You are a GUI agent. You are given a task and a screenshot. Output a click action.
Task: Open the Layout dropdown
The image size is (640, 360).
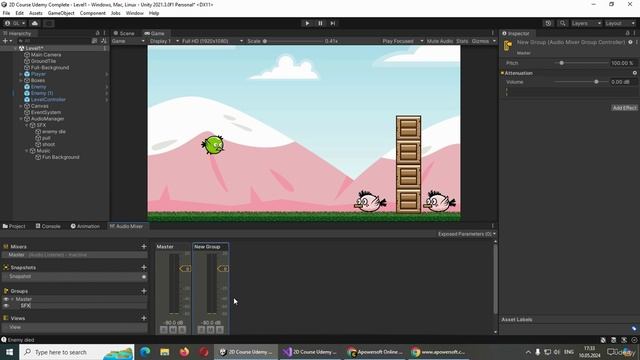click(x=620, y=23)
